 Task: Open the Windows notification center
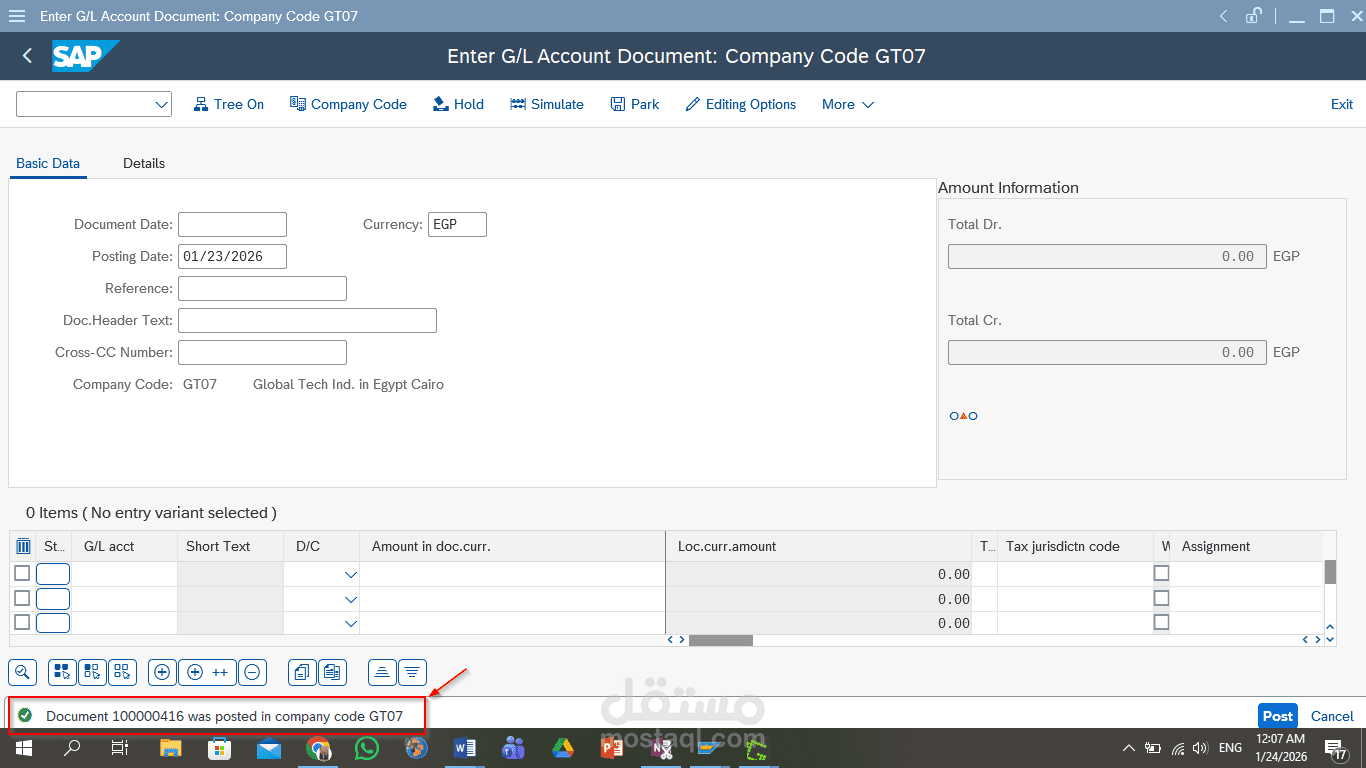pyautogui.click(x=1337, y=748)
